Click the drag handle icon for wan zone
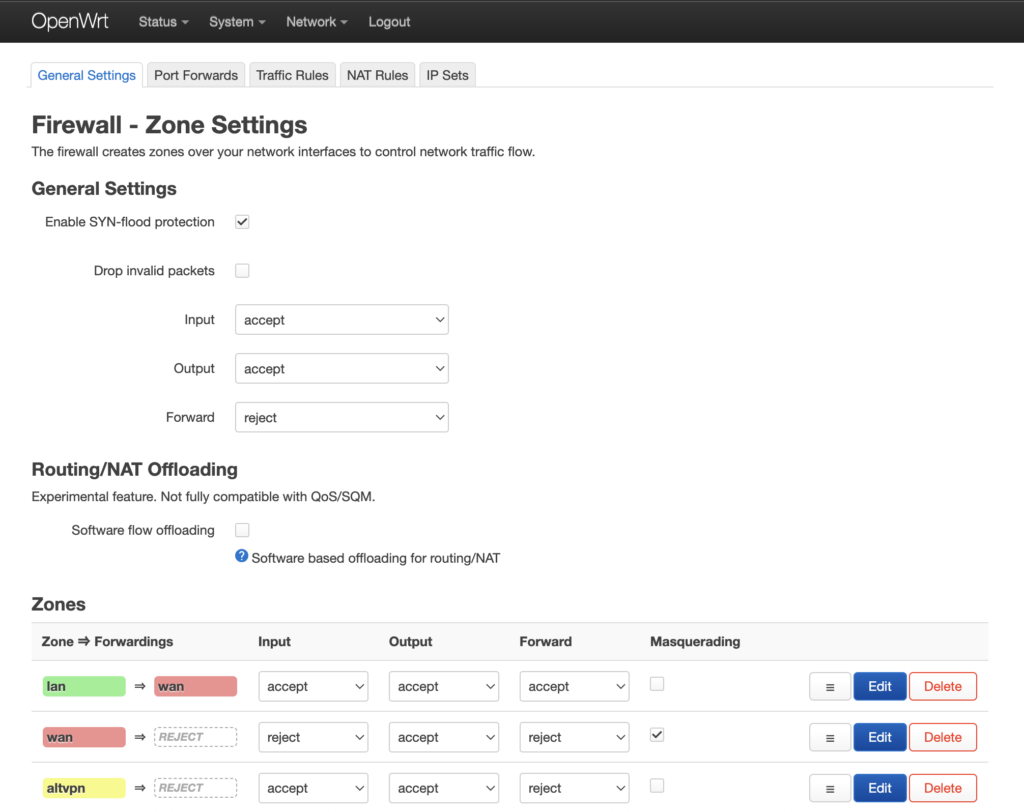1024x812 pixels. click(829, 738)
